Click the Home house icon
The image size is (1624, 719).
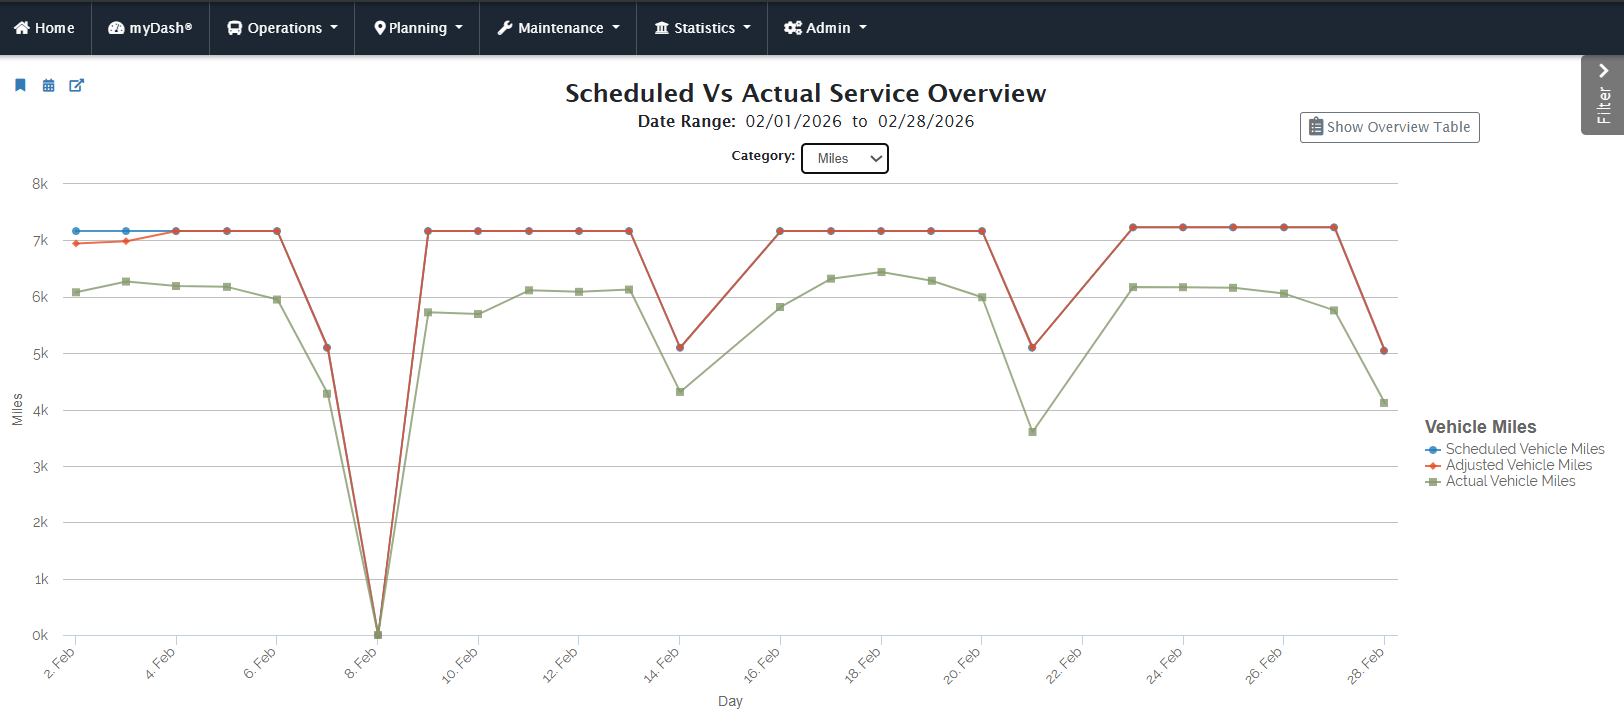(22, 28)
